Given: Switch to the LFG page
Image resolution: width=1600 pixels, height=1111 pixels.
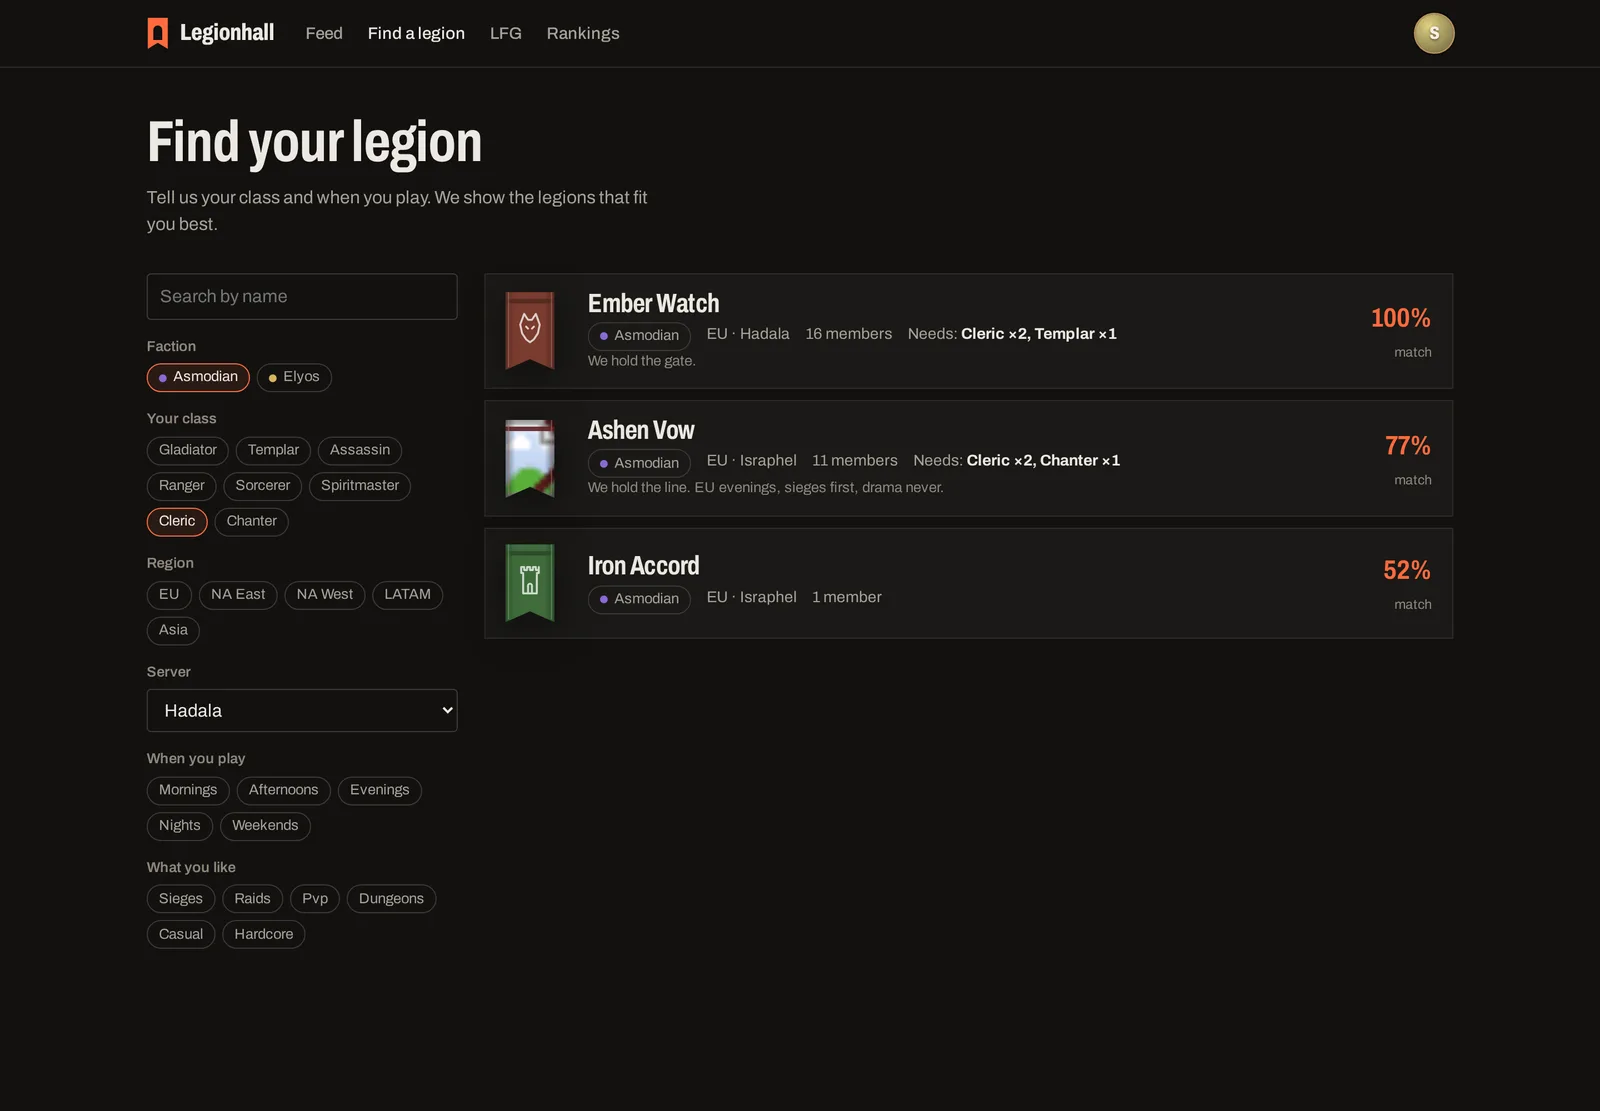Looking at the screenshot, I should 506,33.
